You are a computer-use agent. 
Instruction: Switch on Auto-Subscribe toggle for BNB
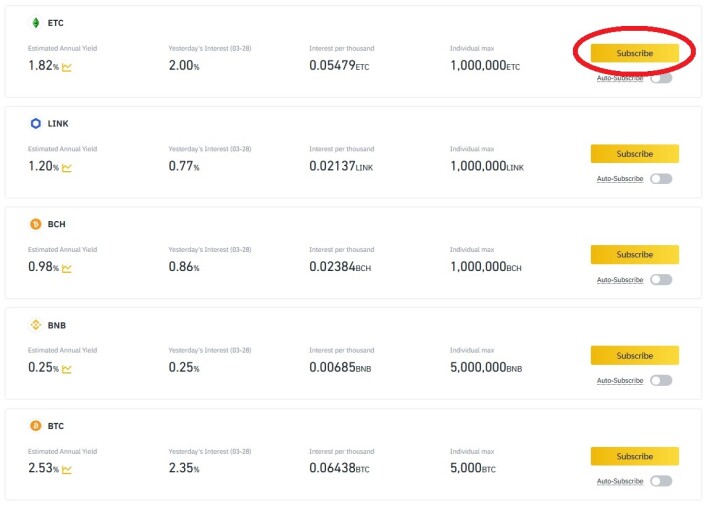point(661,380)
